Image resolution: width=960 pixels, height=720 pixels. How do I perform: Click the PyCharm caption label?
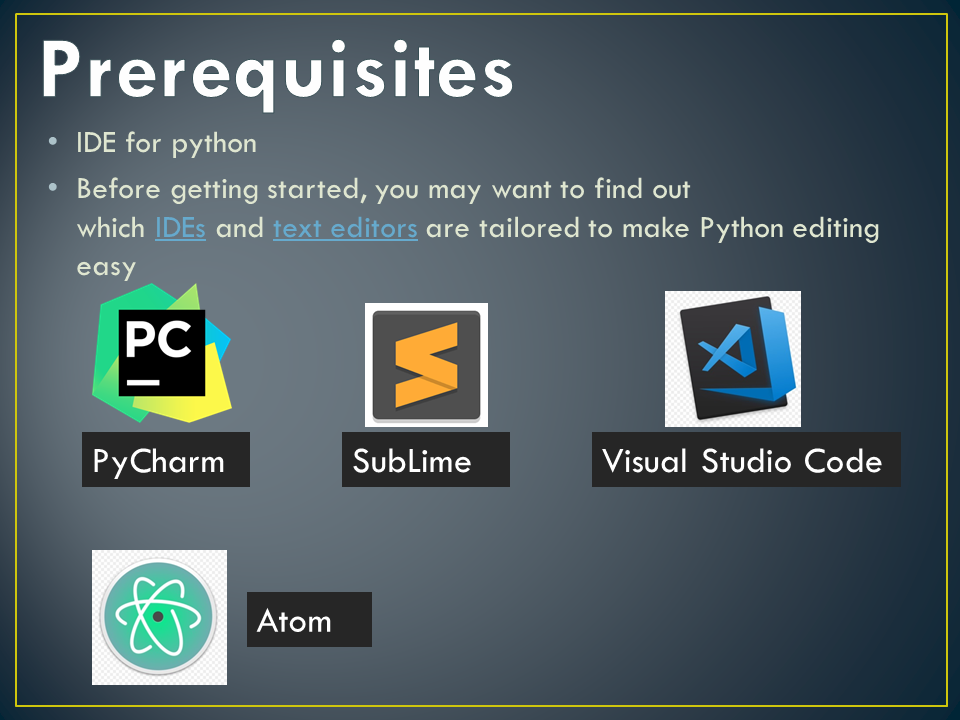[165, 460]
